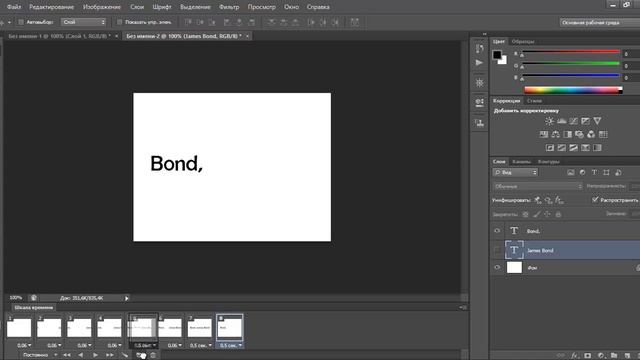Add a Hue/Saturation adjustment

click(x=544, y=134)
